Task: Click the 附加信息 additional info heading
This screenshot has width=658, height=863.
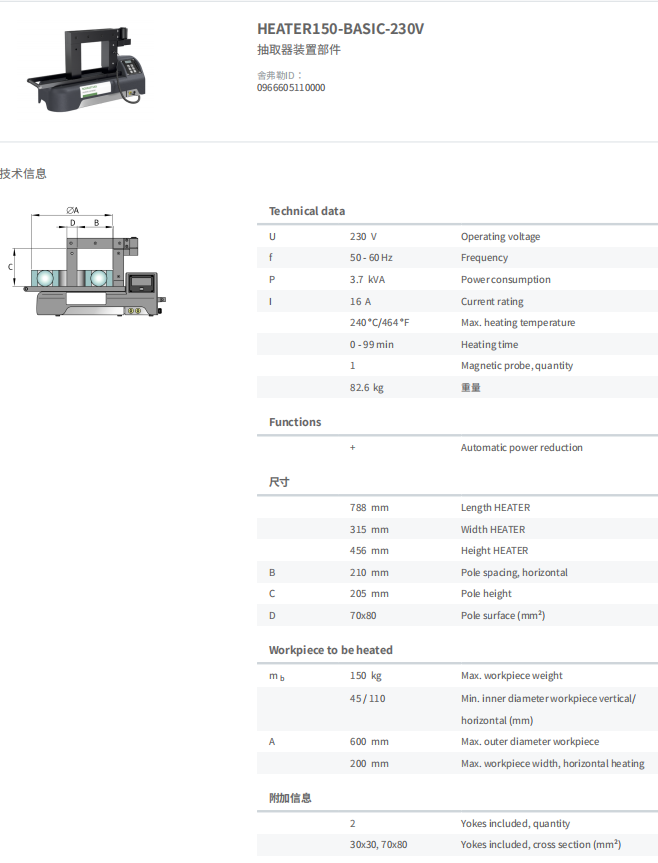Action: point(290,798)
